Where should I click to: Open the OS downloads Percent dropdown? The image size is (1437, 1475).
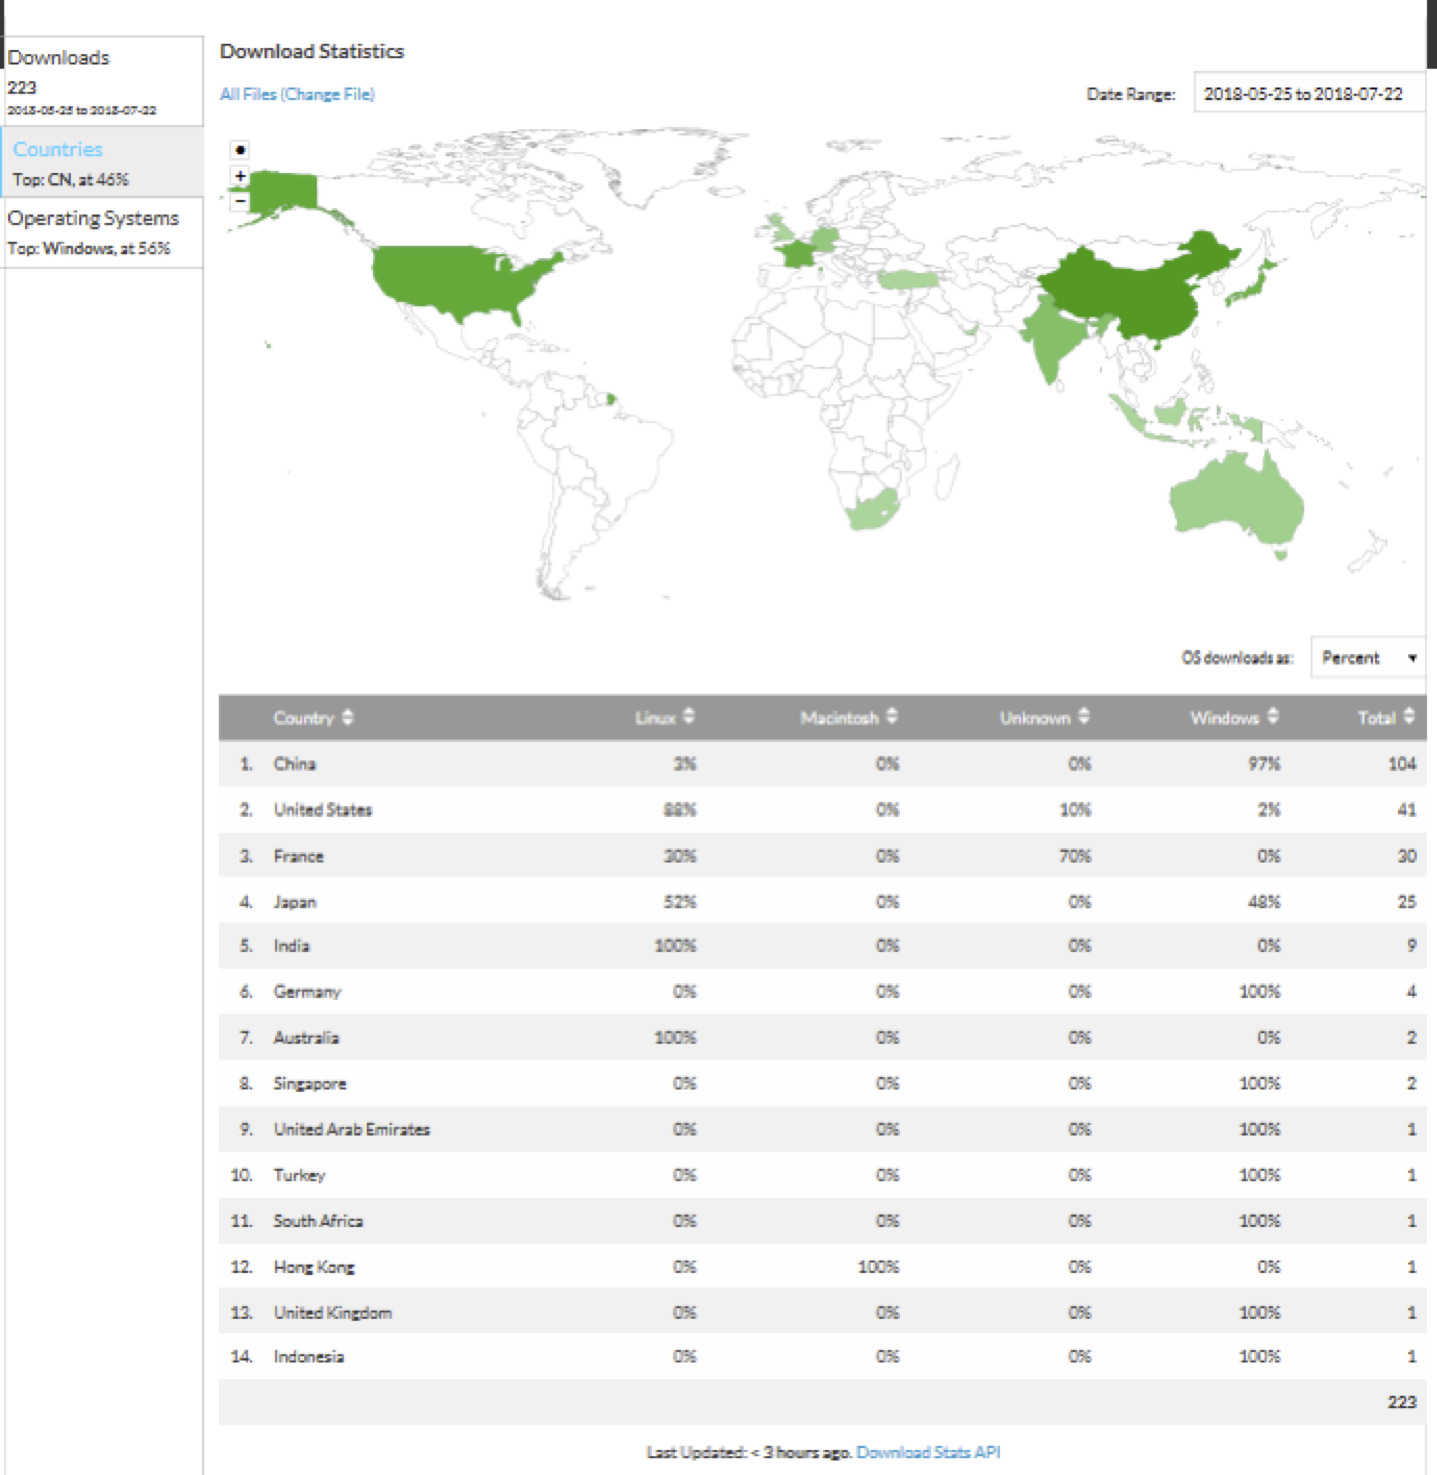point(1367,657)
